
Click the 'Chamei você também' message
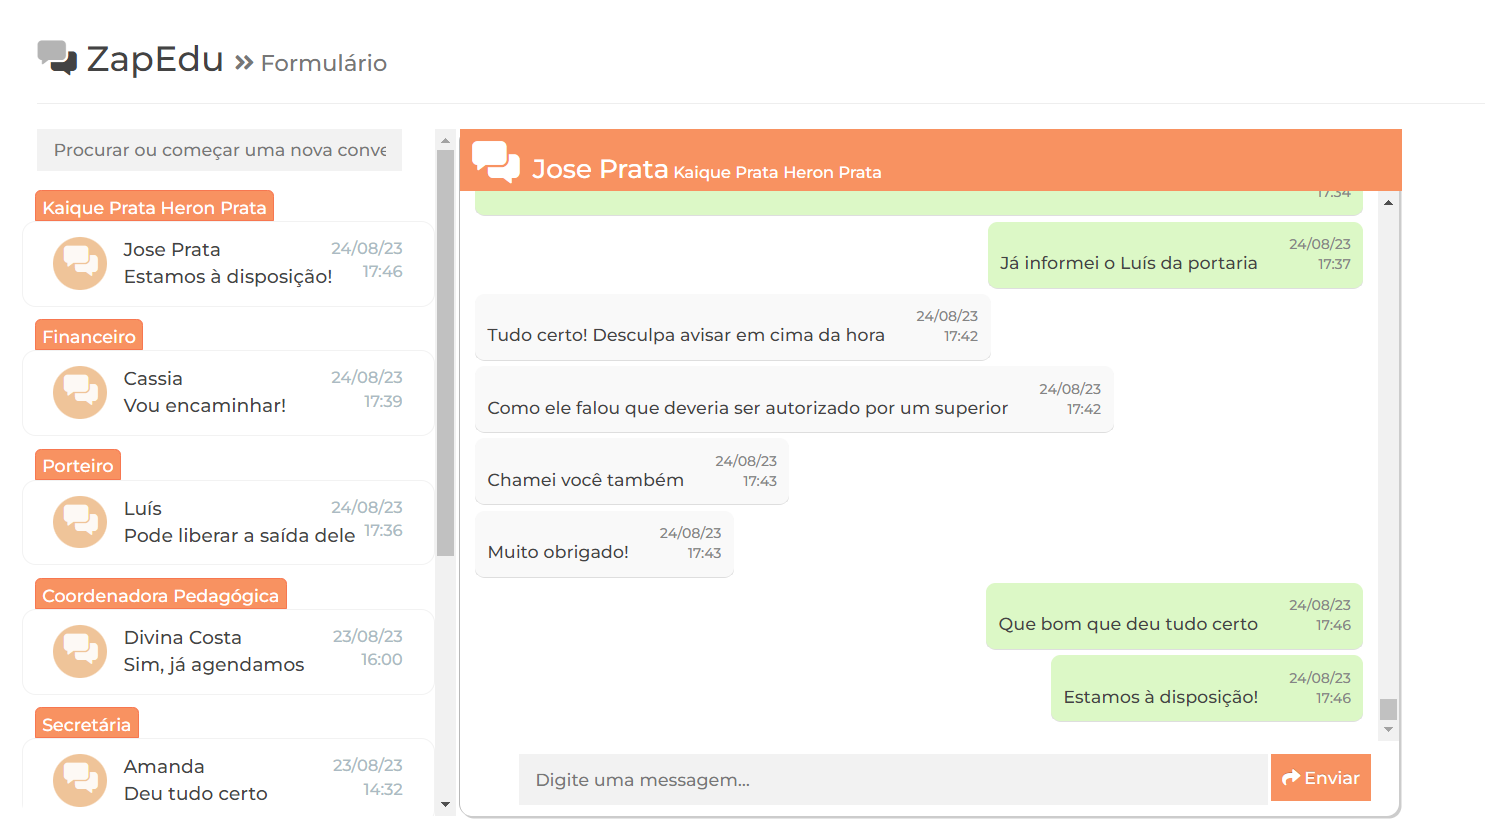coord(632,472)
